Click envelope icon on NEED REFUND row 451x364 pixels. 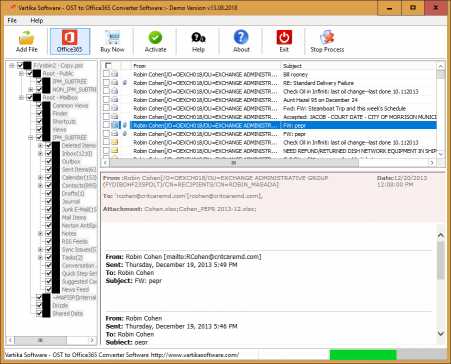[x=115, y=151]
